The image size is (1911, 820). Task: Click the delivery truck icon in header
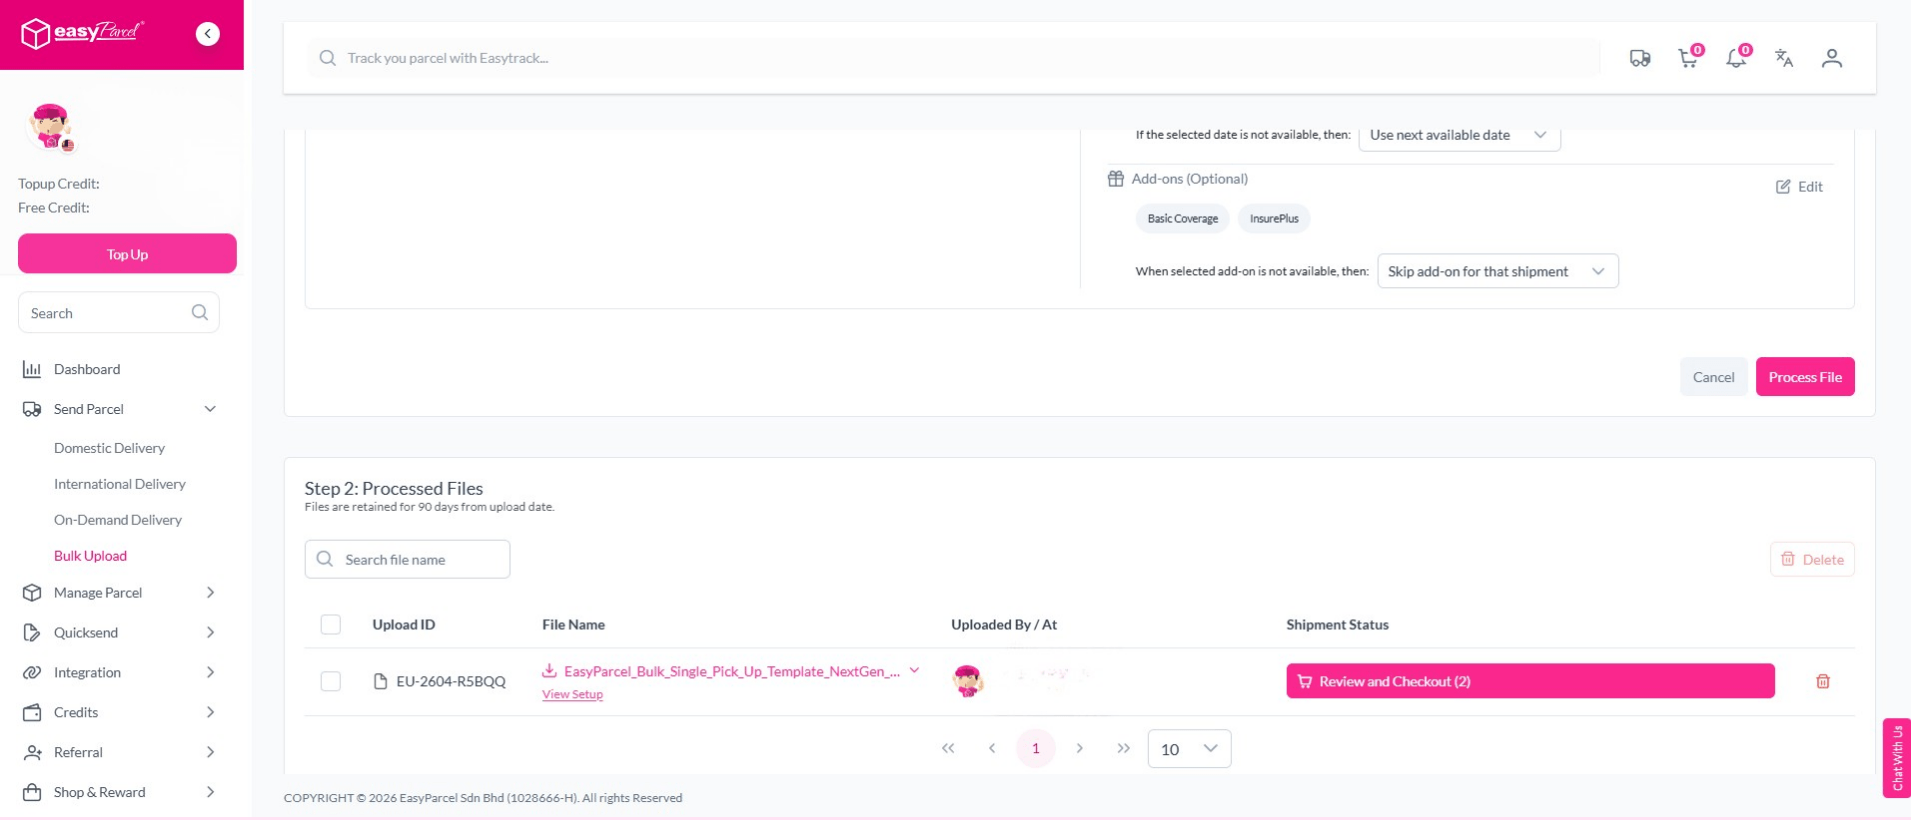[1640, 58]
